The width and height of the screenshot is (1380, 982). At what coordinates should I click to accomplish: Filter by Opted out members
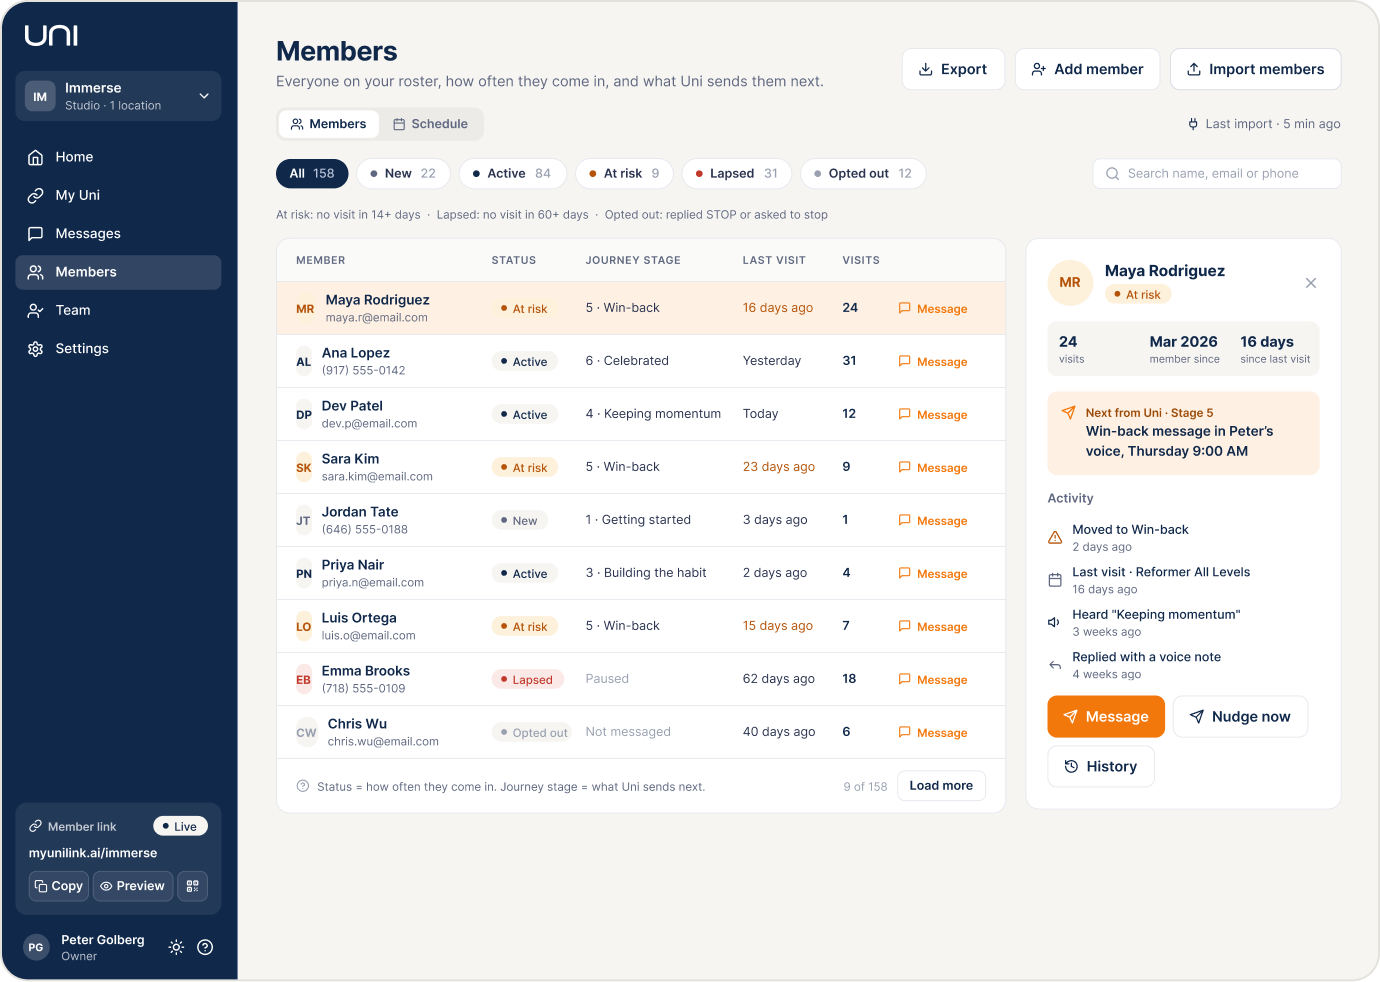[863, 173]
